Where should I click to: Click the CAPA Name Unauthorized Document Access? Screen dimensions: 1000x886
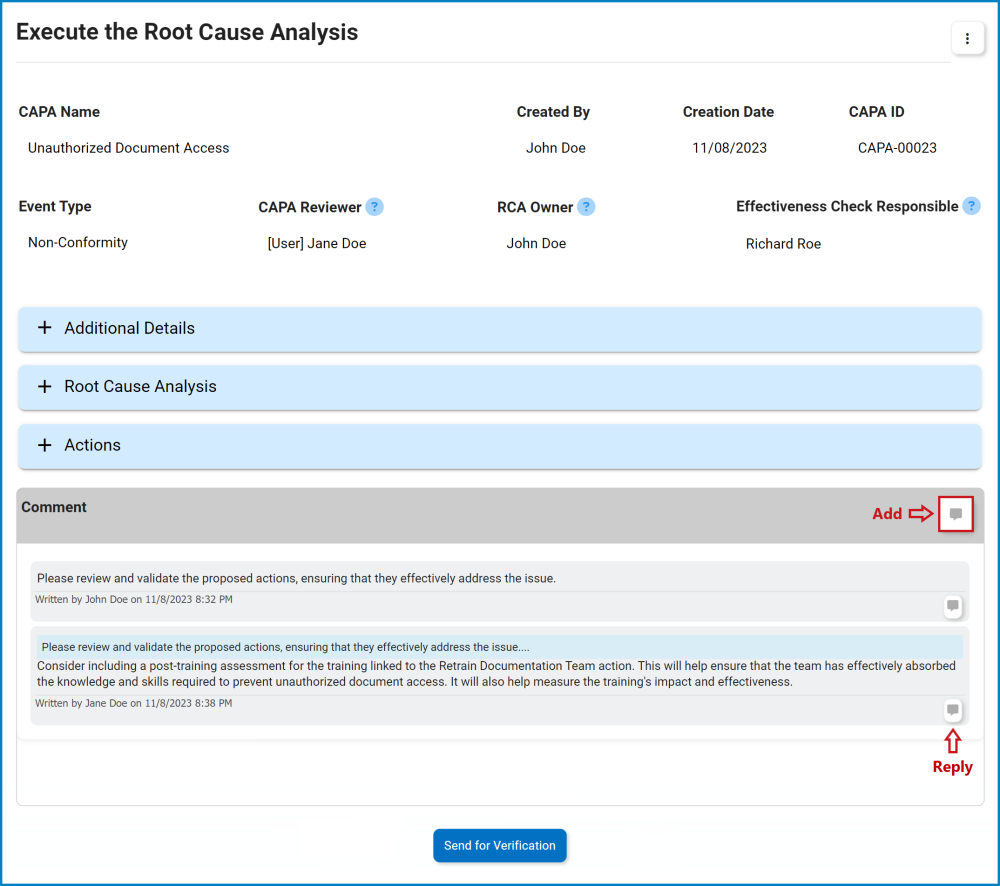pyautogui.click(x=128, y=147)
